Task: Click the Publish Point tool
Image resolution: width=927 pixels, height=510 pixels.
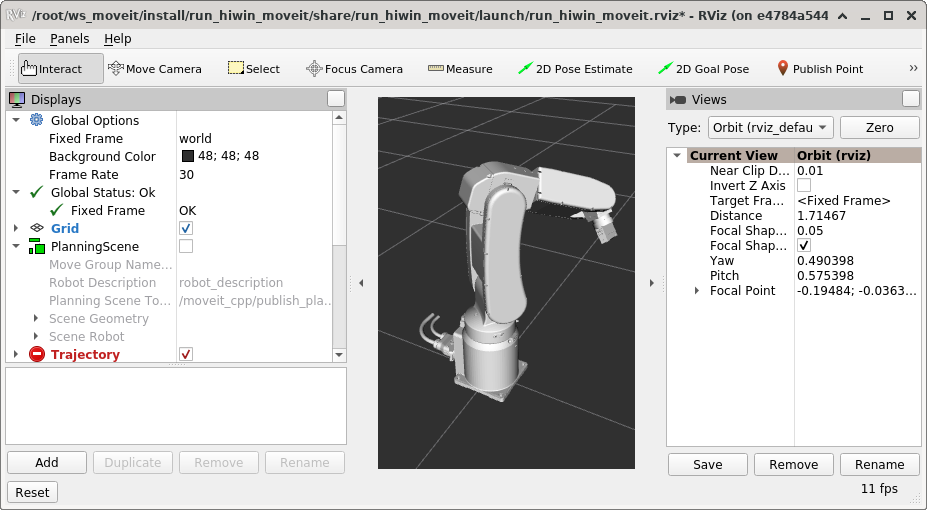Action: tap(819, 69)
